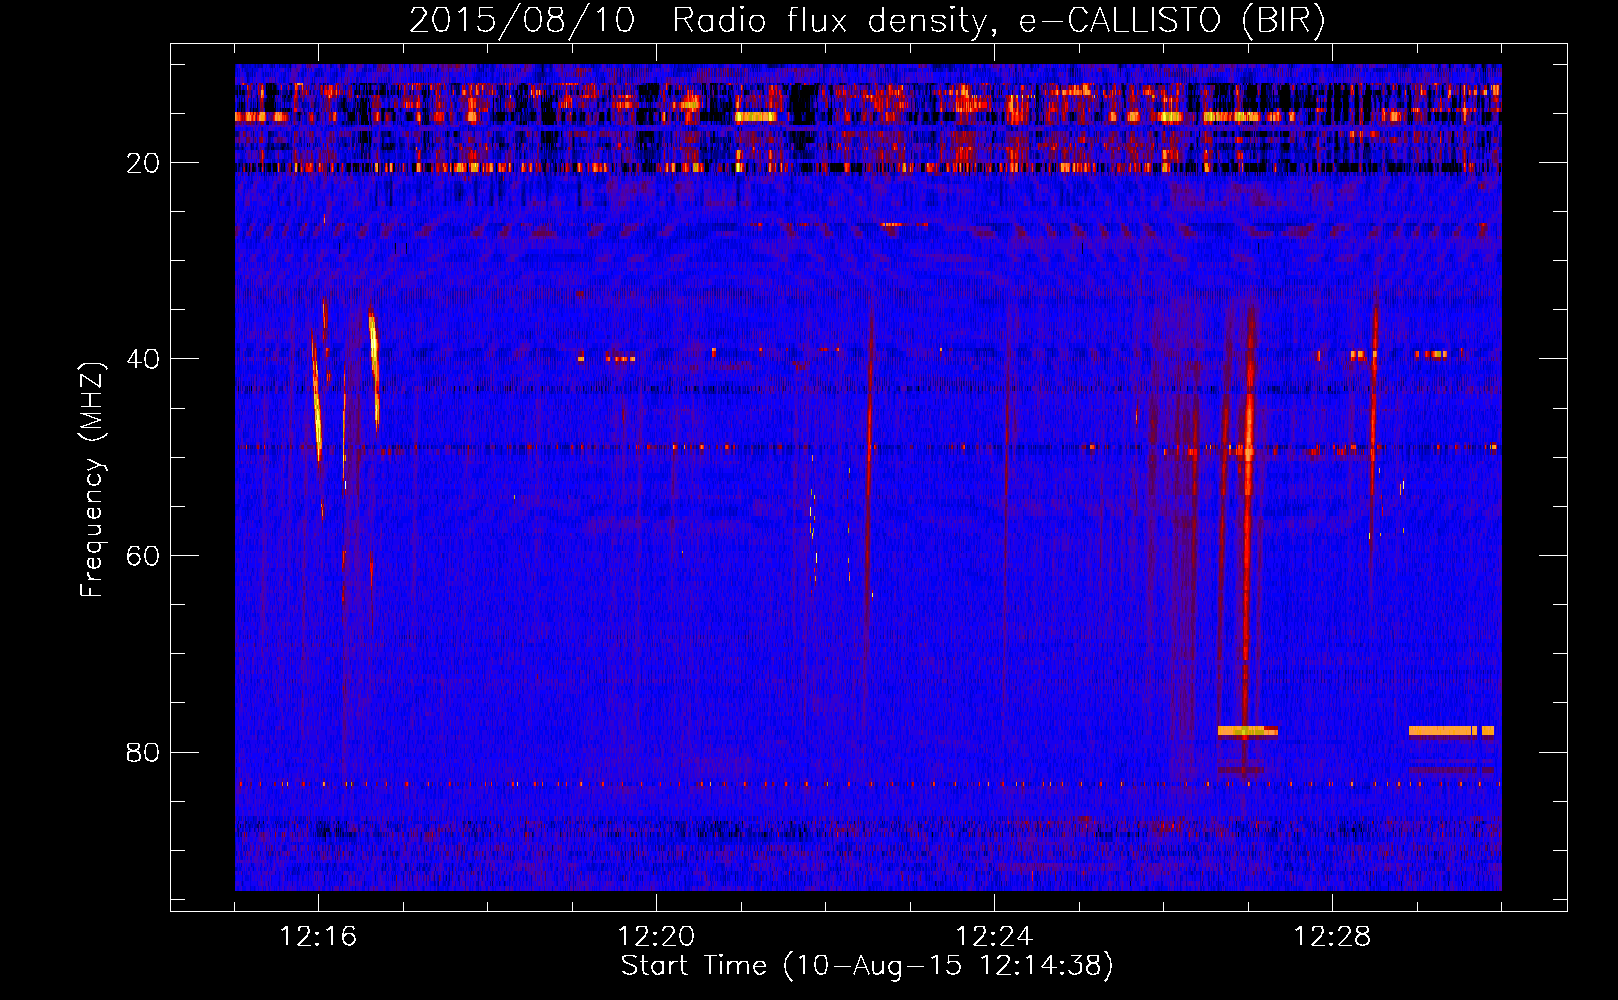This screenshot has height=1000, width=1618.
Task: Select the '12:24' time tick label
Action: (994, 937)
